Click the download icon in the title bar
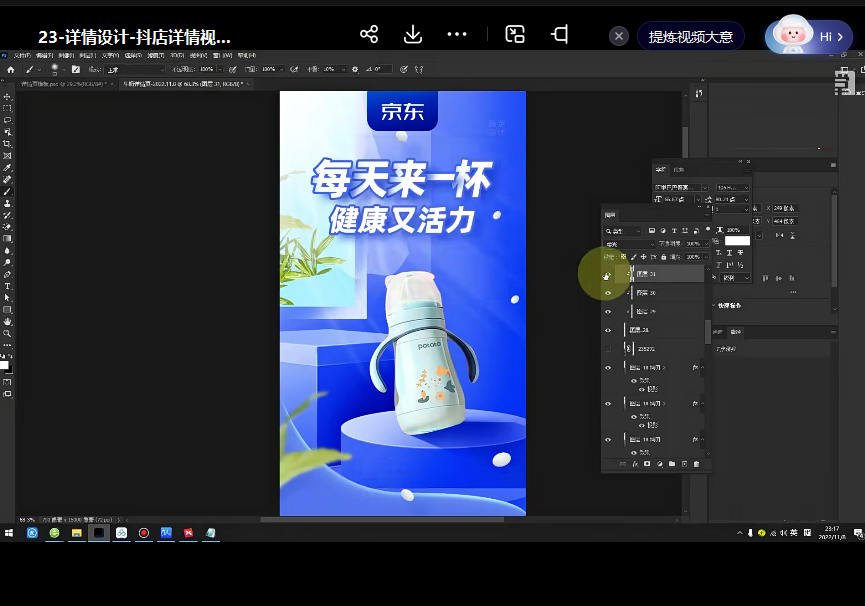865x606 pixels. 412,34
